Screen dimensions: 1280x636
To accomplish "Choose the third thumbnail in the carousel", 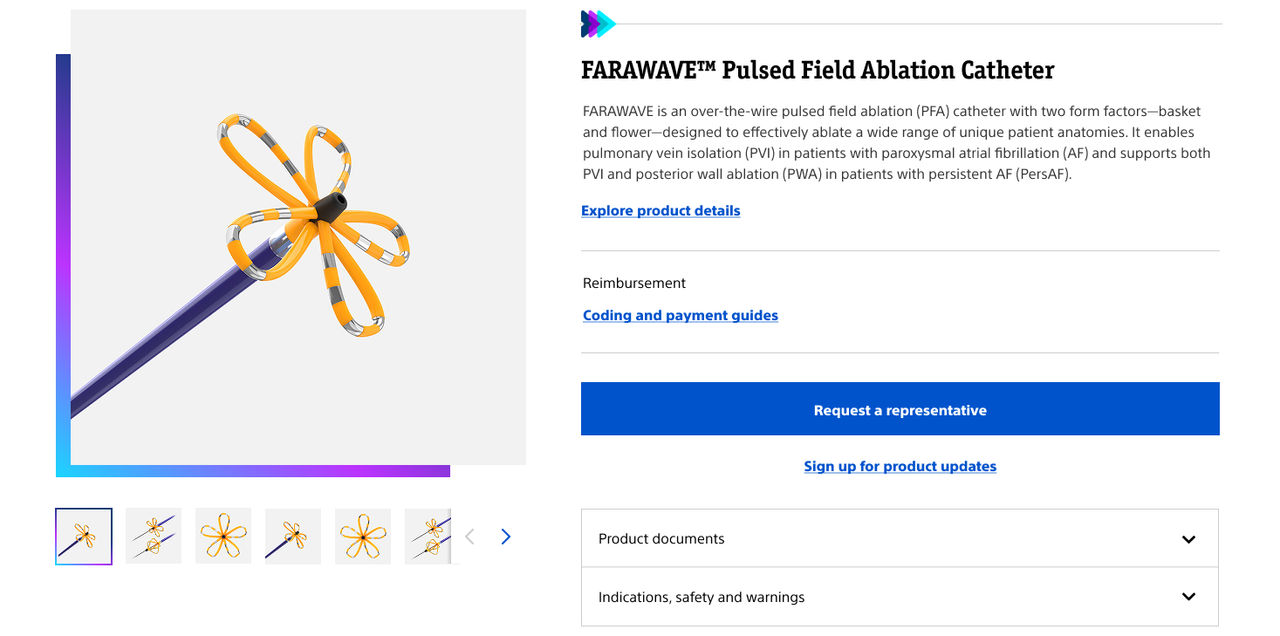I will point(223,536).
